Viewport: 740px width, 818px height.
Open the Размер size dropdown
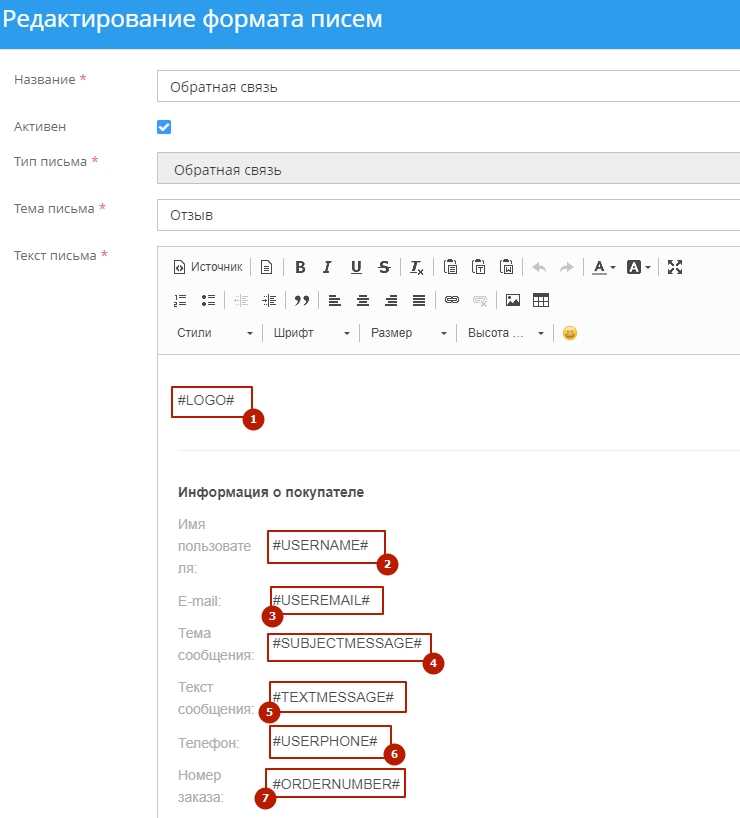click(408, 333)
